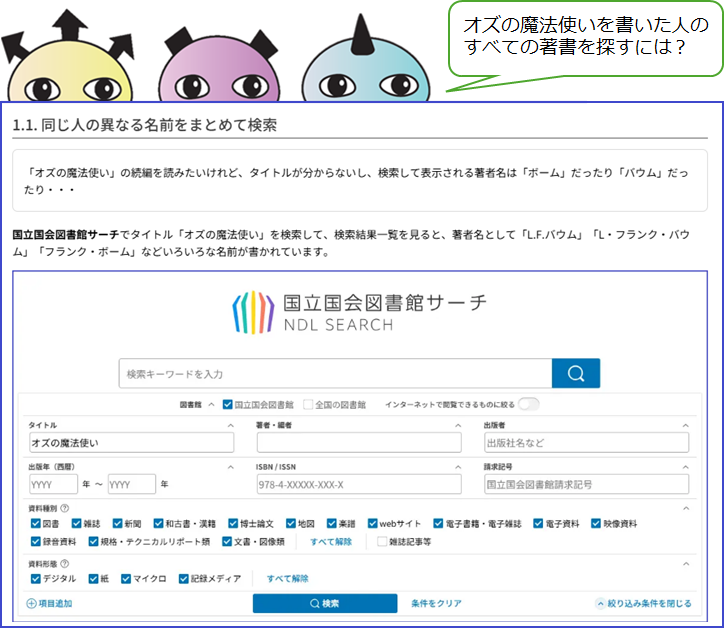Uncheck the 楽譜 checkbox

(x=332, y=523)
